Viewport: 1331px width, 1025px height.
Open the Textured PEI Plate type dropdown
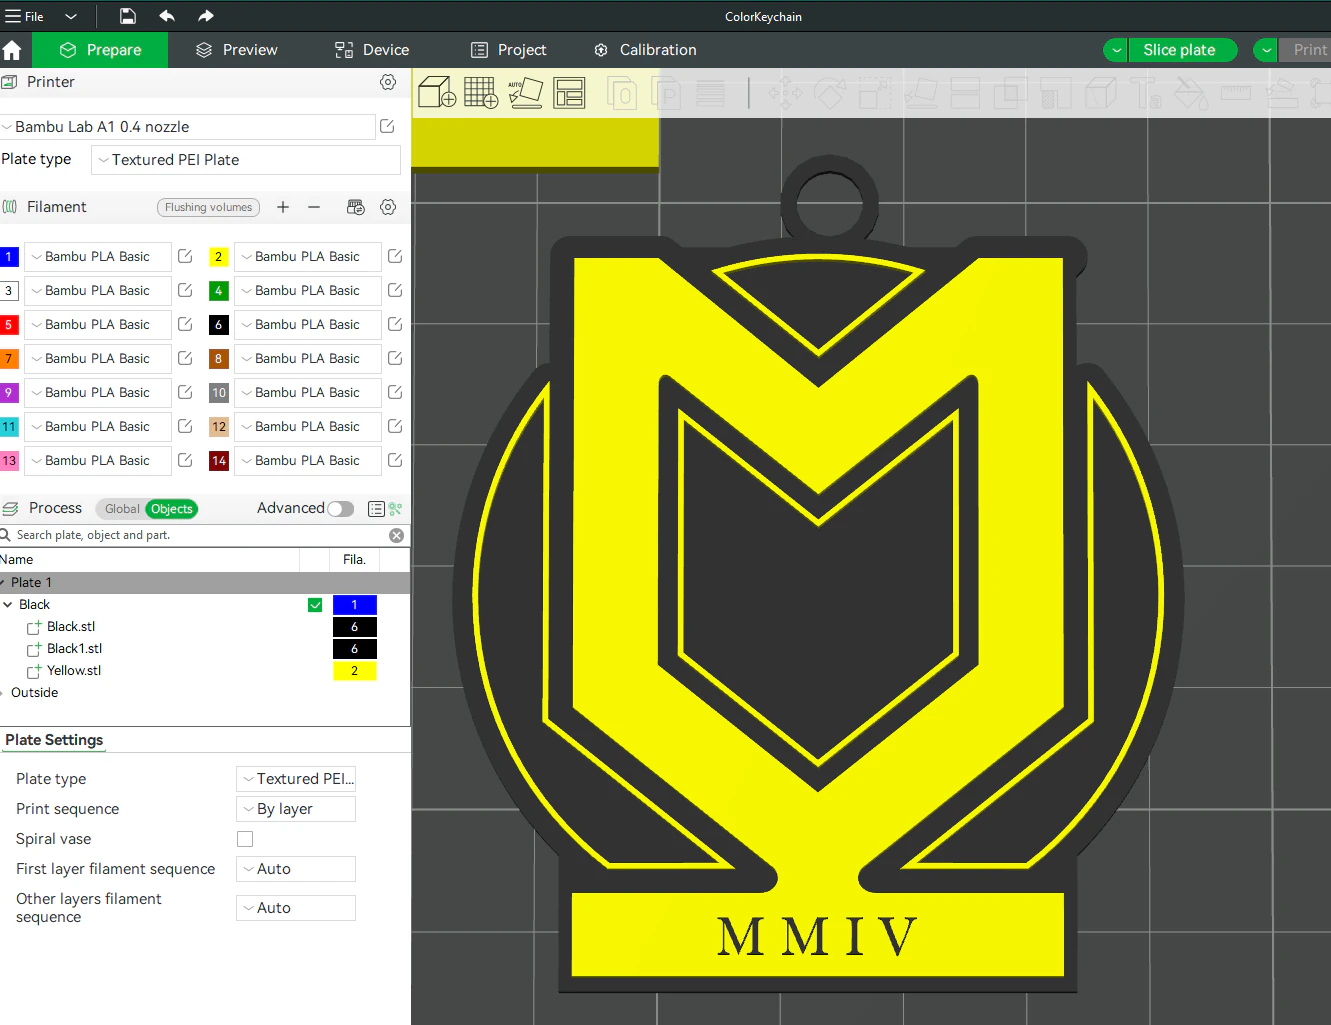(246, 160)
